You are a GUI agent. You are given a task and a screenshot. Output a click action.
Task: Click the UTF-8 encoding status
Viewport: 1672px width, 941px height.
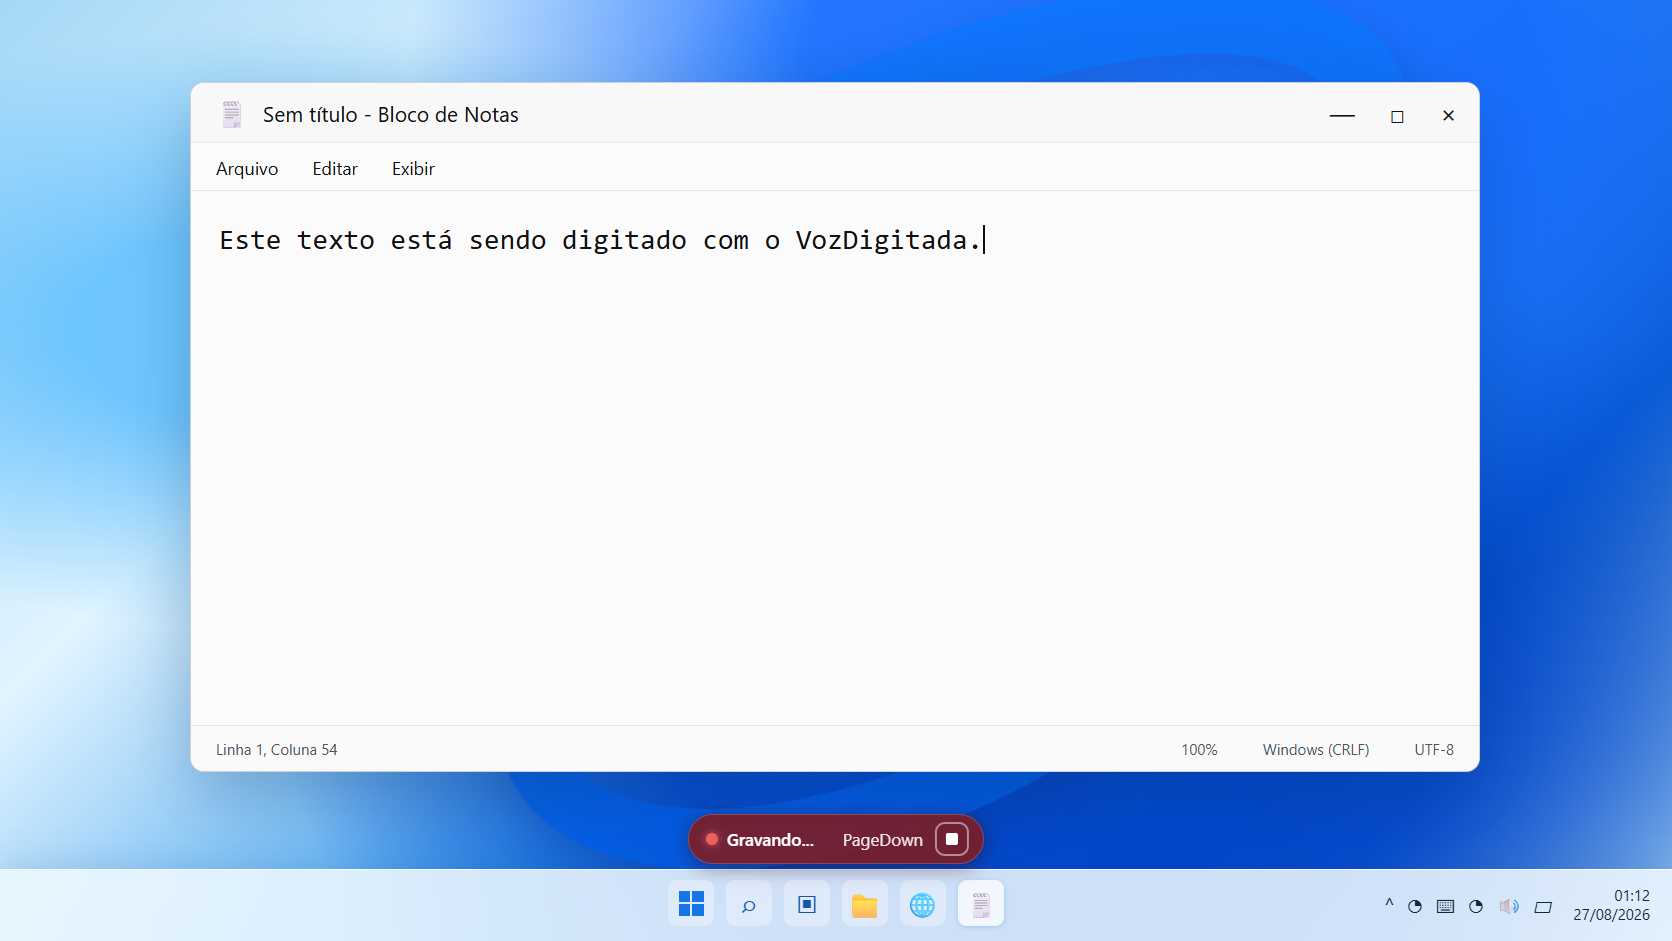tap(1434, 750)
